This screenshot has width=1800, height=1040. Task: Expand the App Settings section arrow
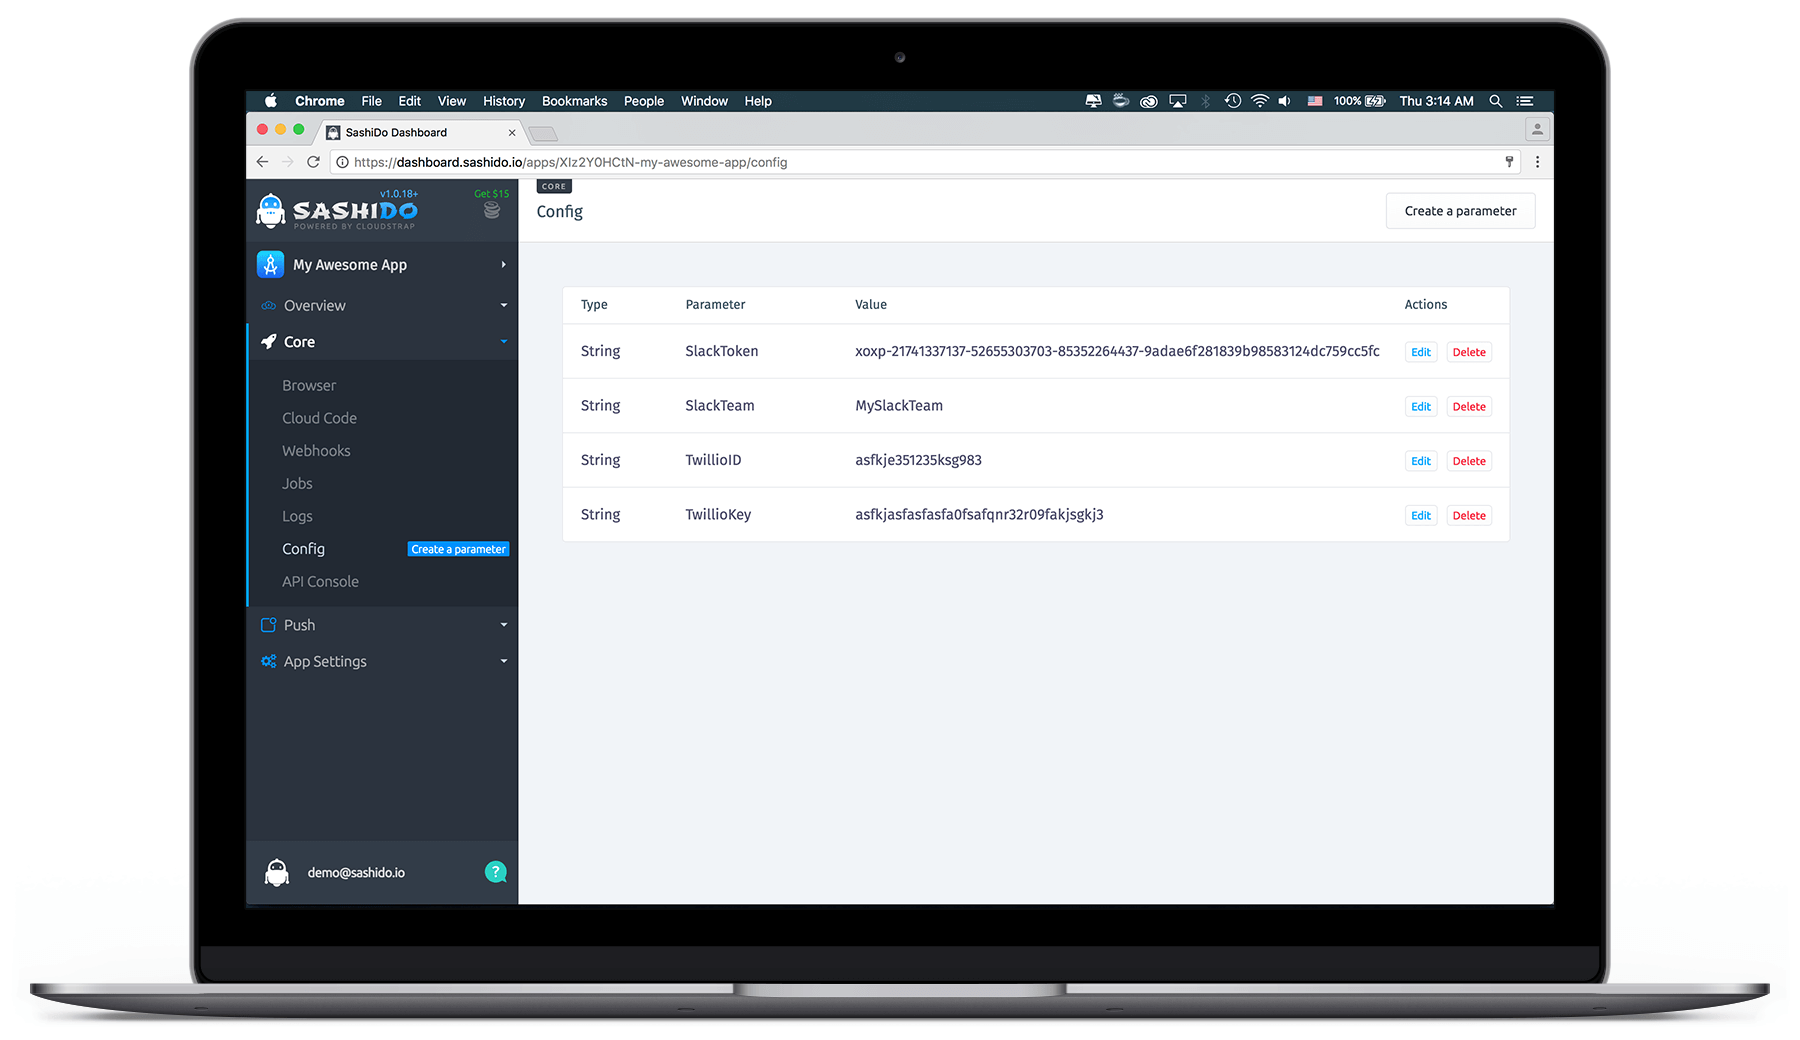503,661
